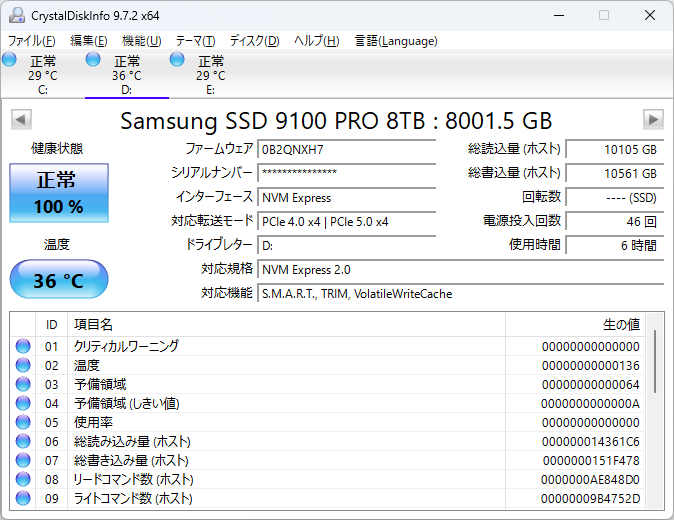Open the 編集(E) menu

click(89, 41)
